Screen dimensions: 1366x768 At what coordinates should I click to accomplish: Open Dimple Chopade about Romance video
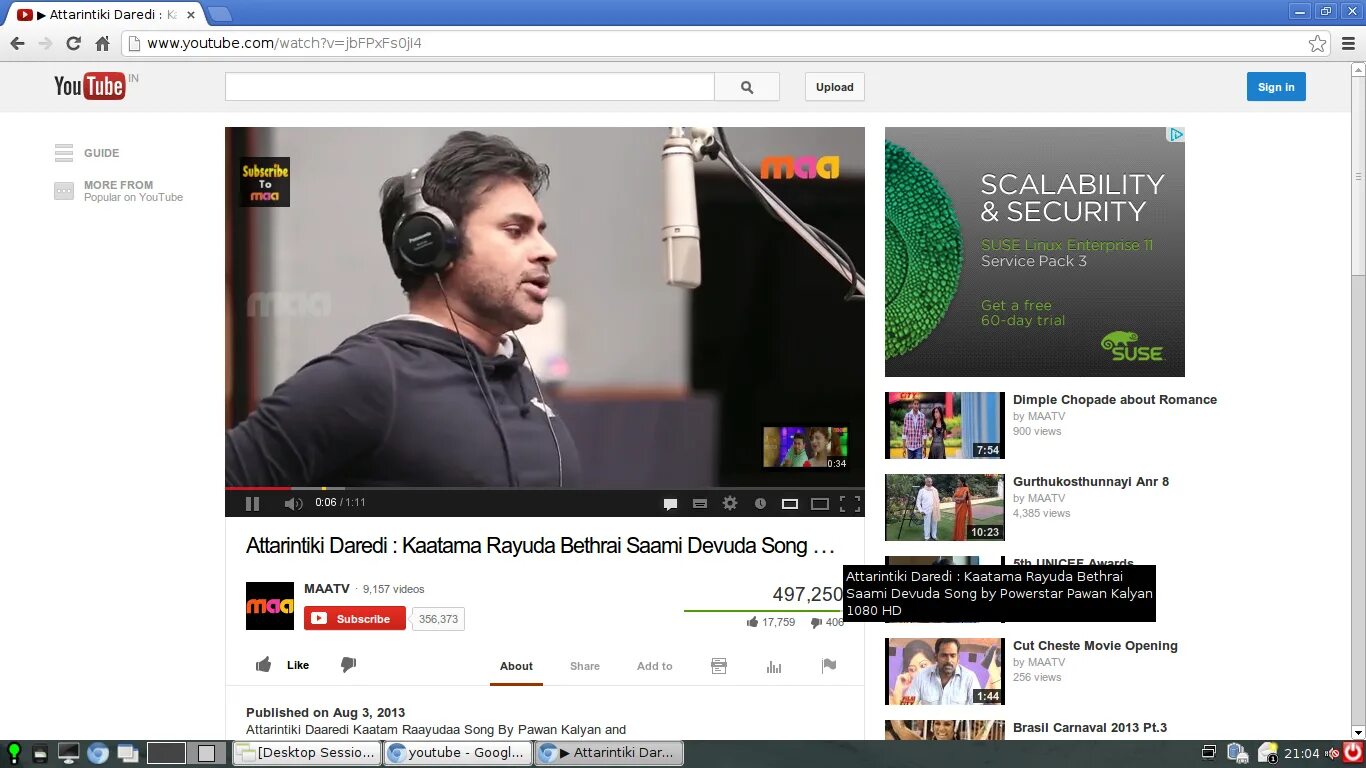click(1115, 400)
